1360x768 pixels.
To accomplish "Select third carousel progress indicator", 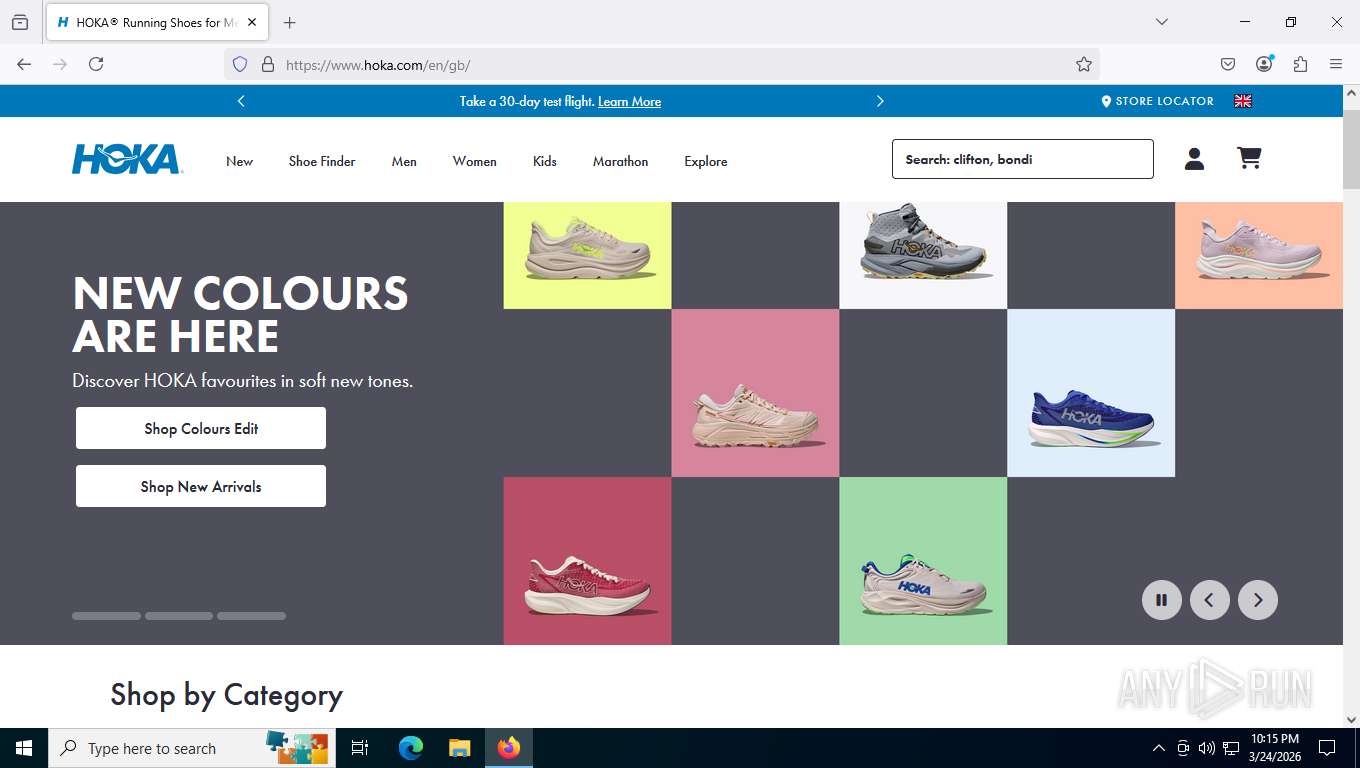I will [x=251, y=616].
